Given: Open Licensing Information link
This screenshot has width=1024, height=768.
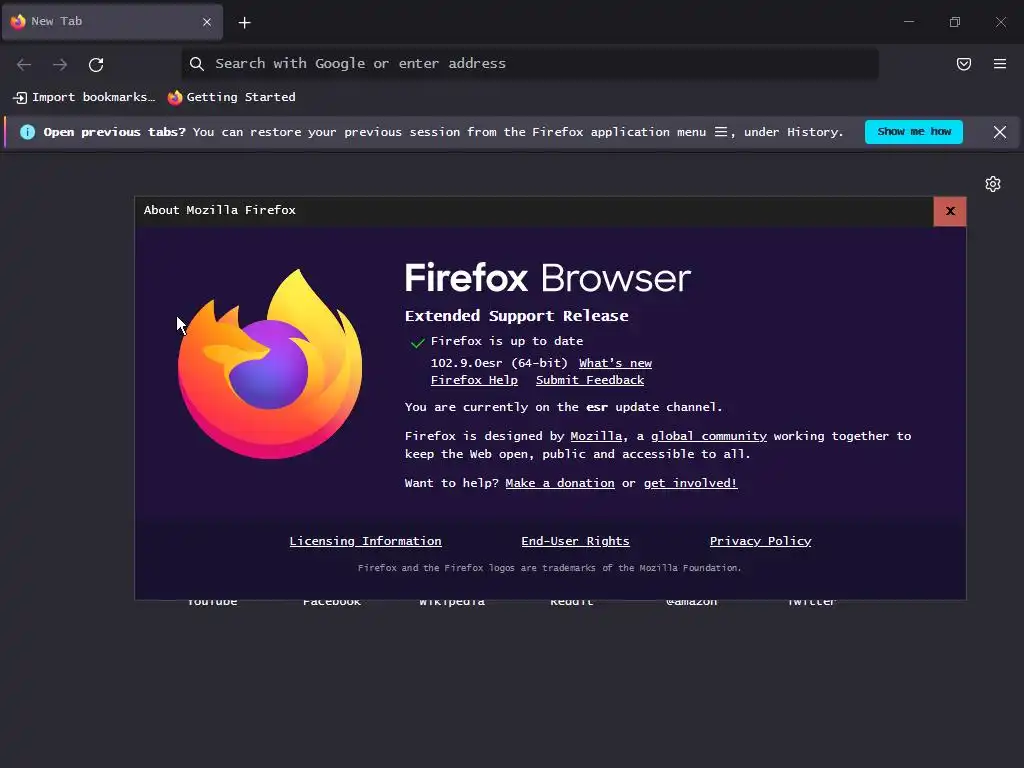Looking at the screenshot, I should 365,541.
